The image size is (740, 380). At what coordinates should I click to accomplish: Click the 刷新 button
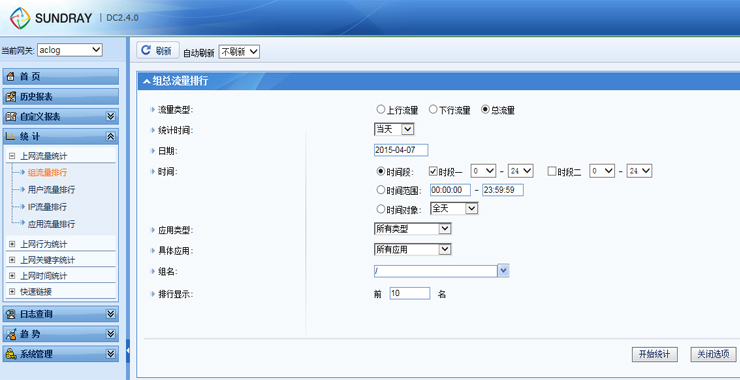(x=158, y=51)
